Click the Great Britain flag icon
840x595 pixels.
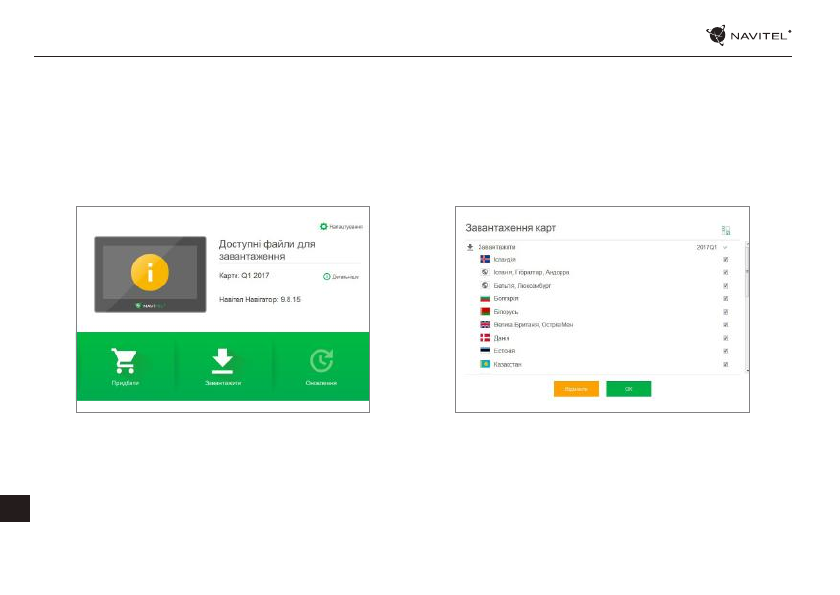[485, 325]
